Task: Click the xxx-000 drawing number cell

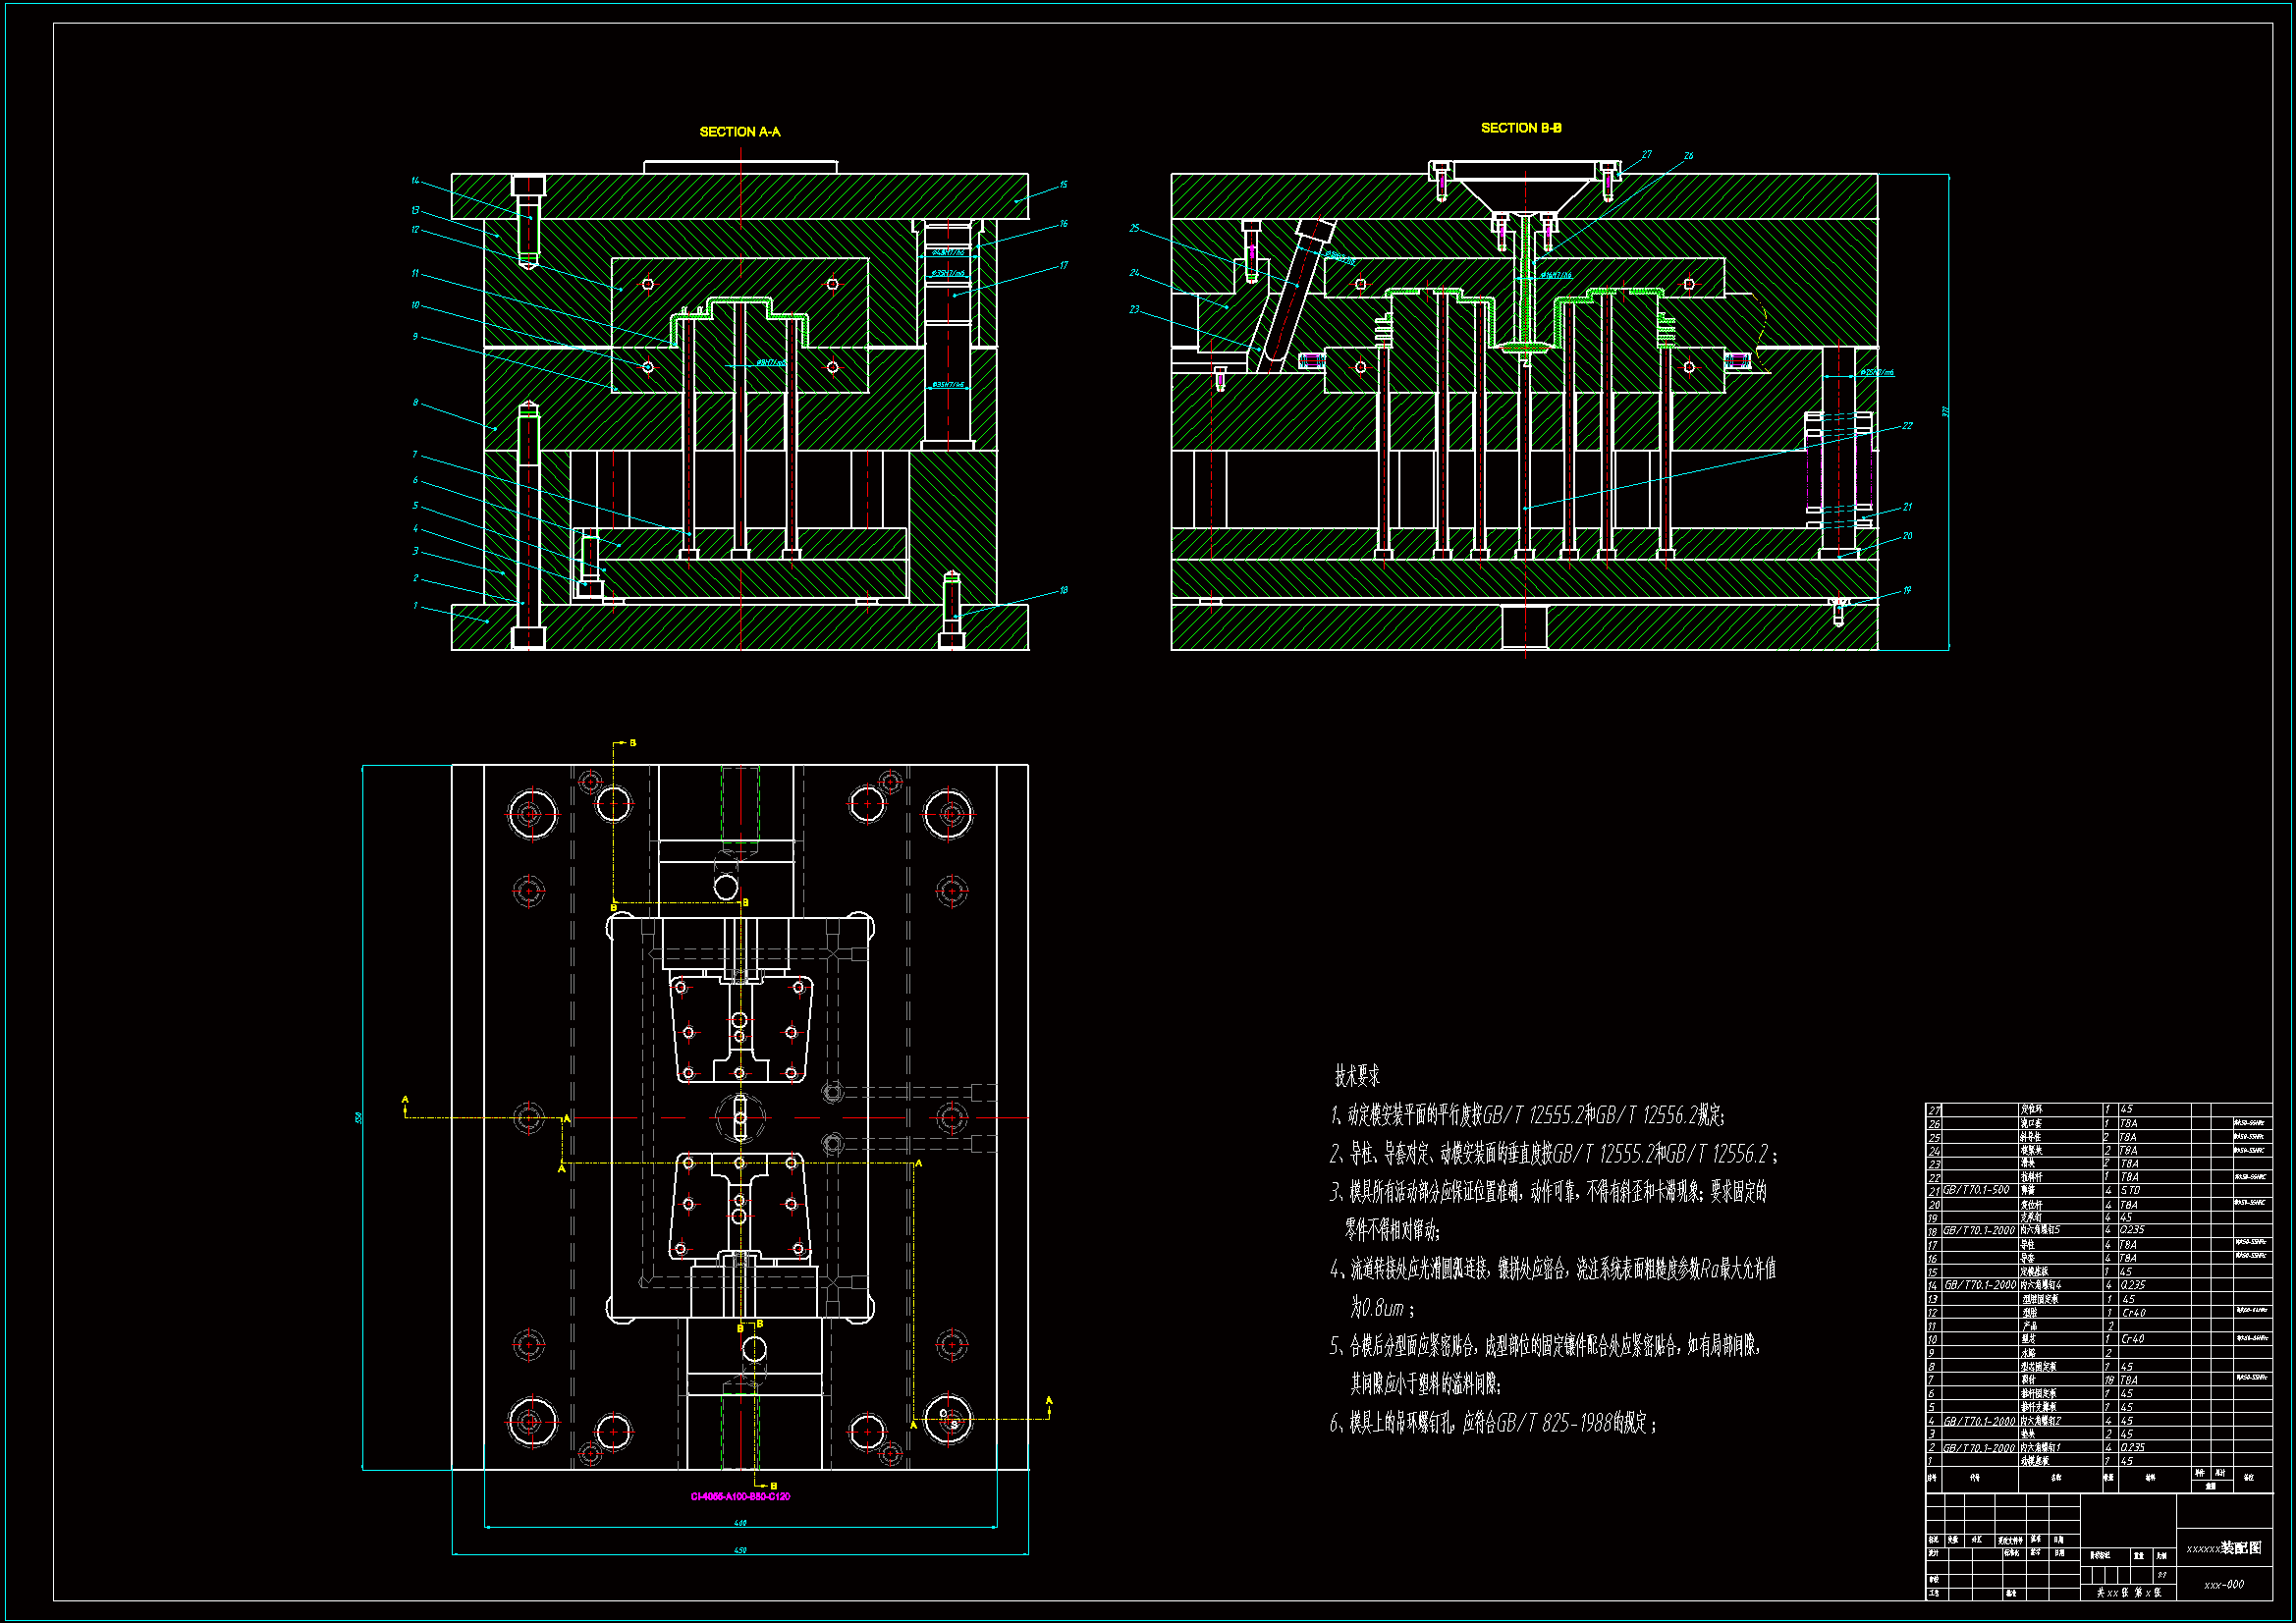Action: (2223, 1585)
